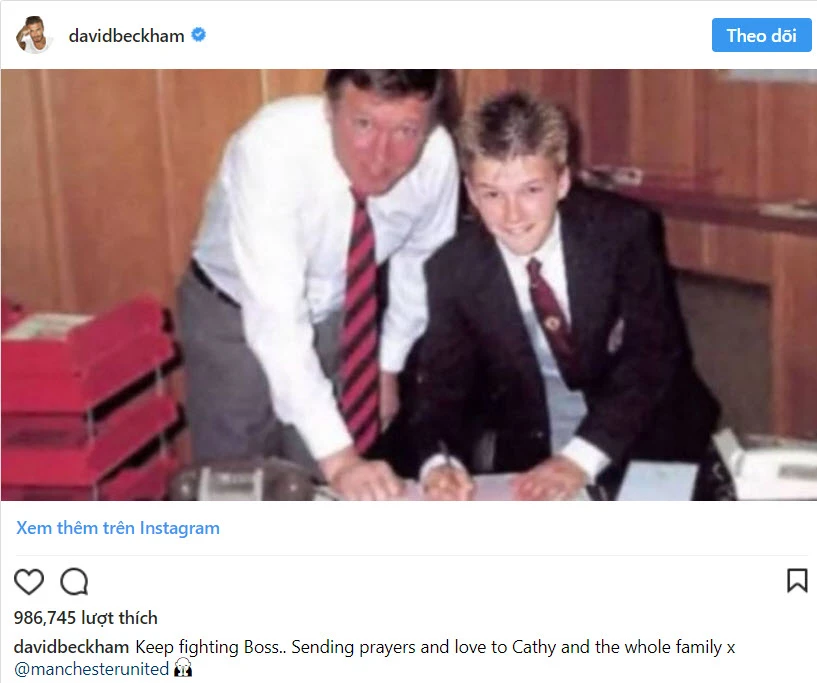Image resolution: width=817 pixels, height=683 pixels.
Task: Click the davidbeckham username in the caption
Action: [71, 647]
